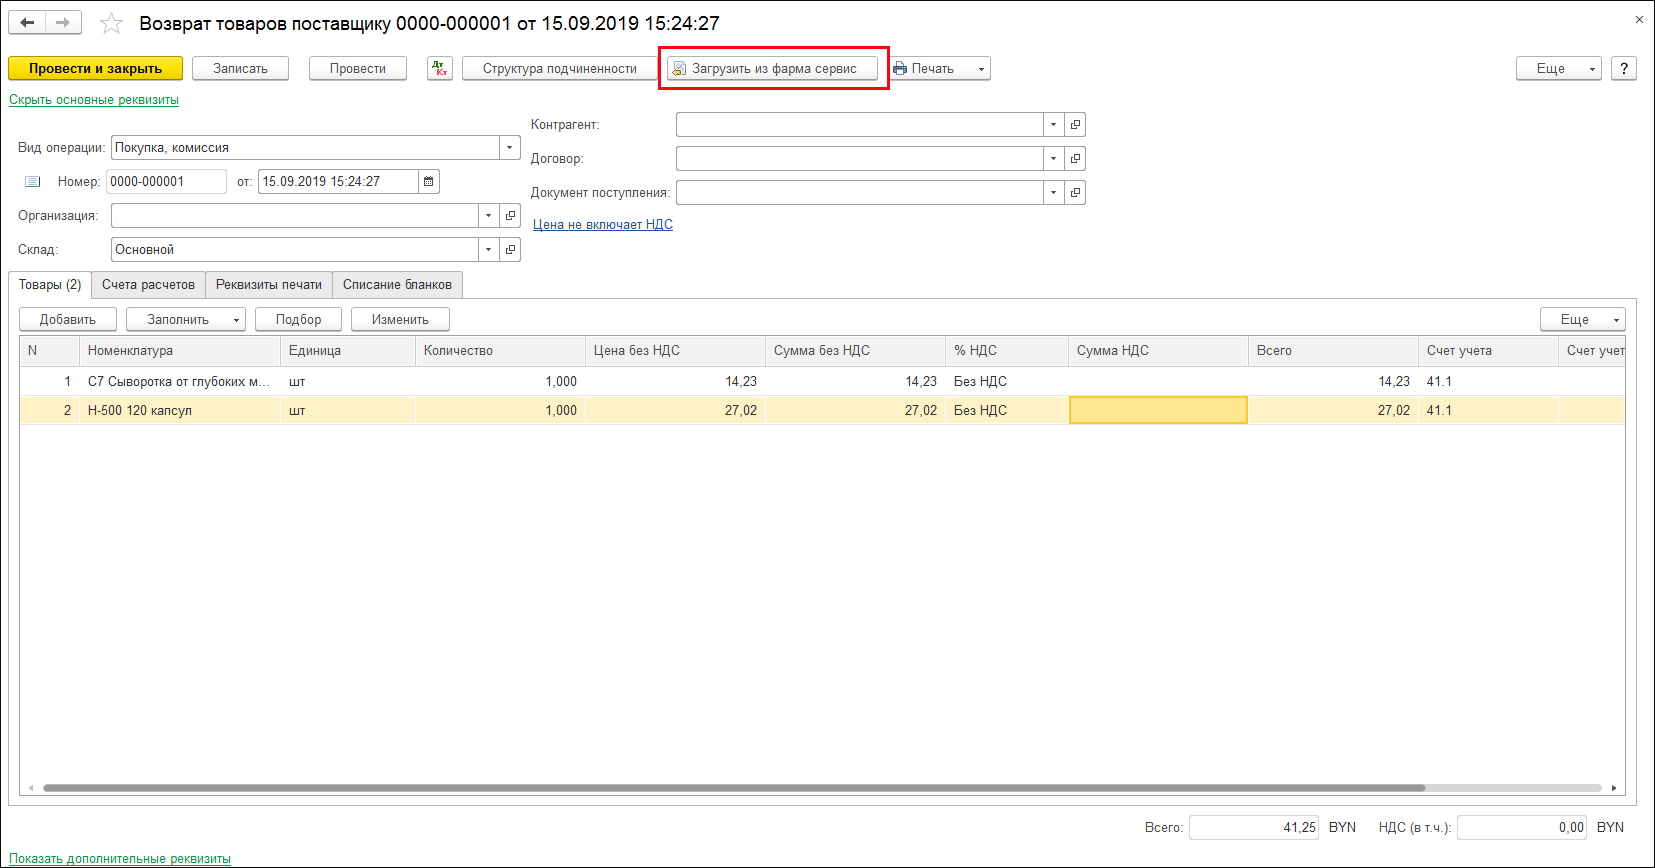Click the document status icon near Номер
The height and width of the screenshot is (868, 1655).
33,182
